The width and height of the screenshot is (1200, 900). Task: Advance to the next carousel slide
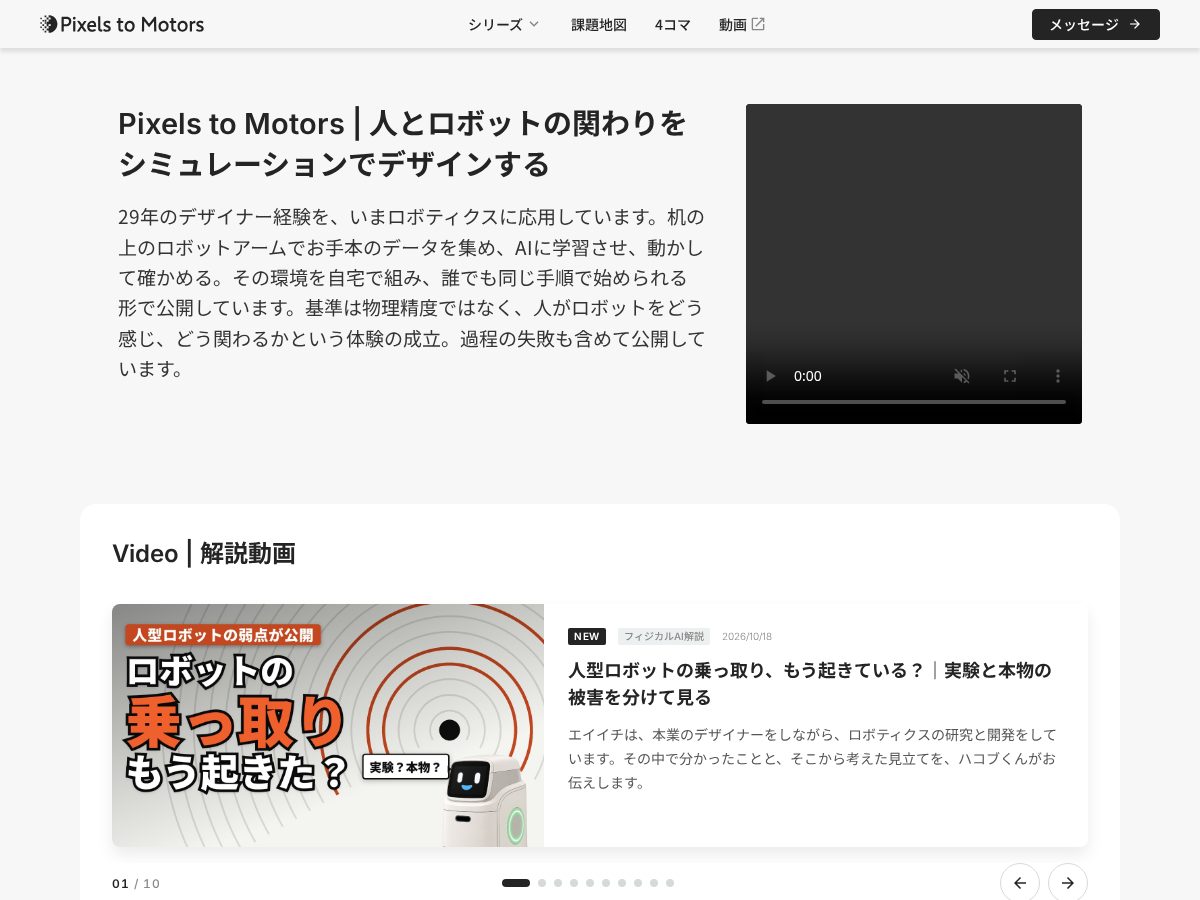click(1068, 883)
